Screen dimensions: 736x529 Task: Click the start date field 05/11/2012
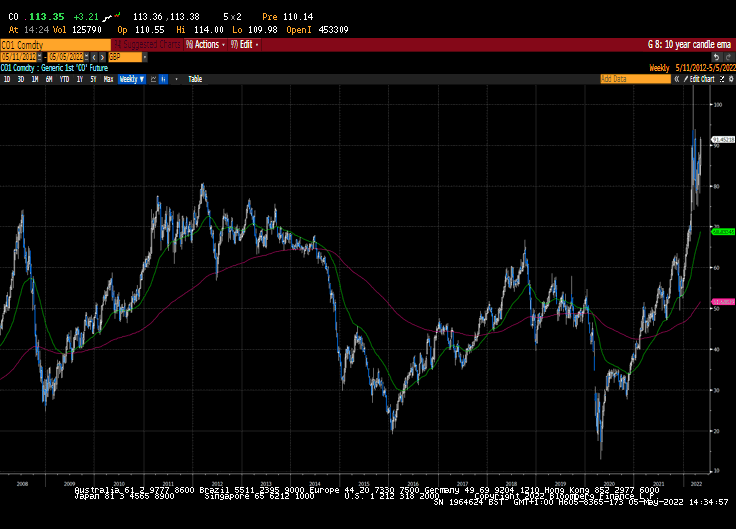(19, 57)
